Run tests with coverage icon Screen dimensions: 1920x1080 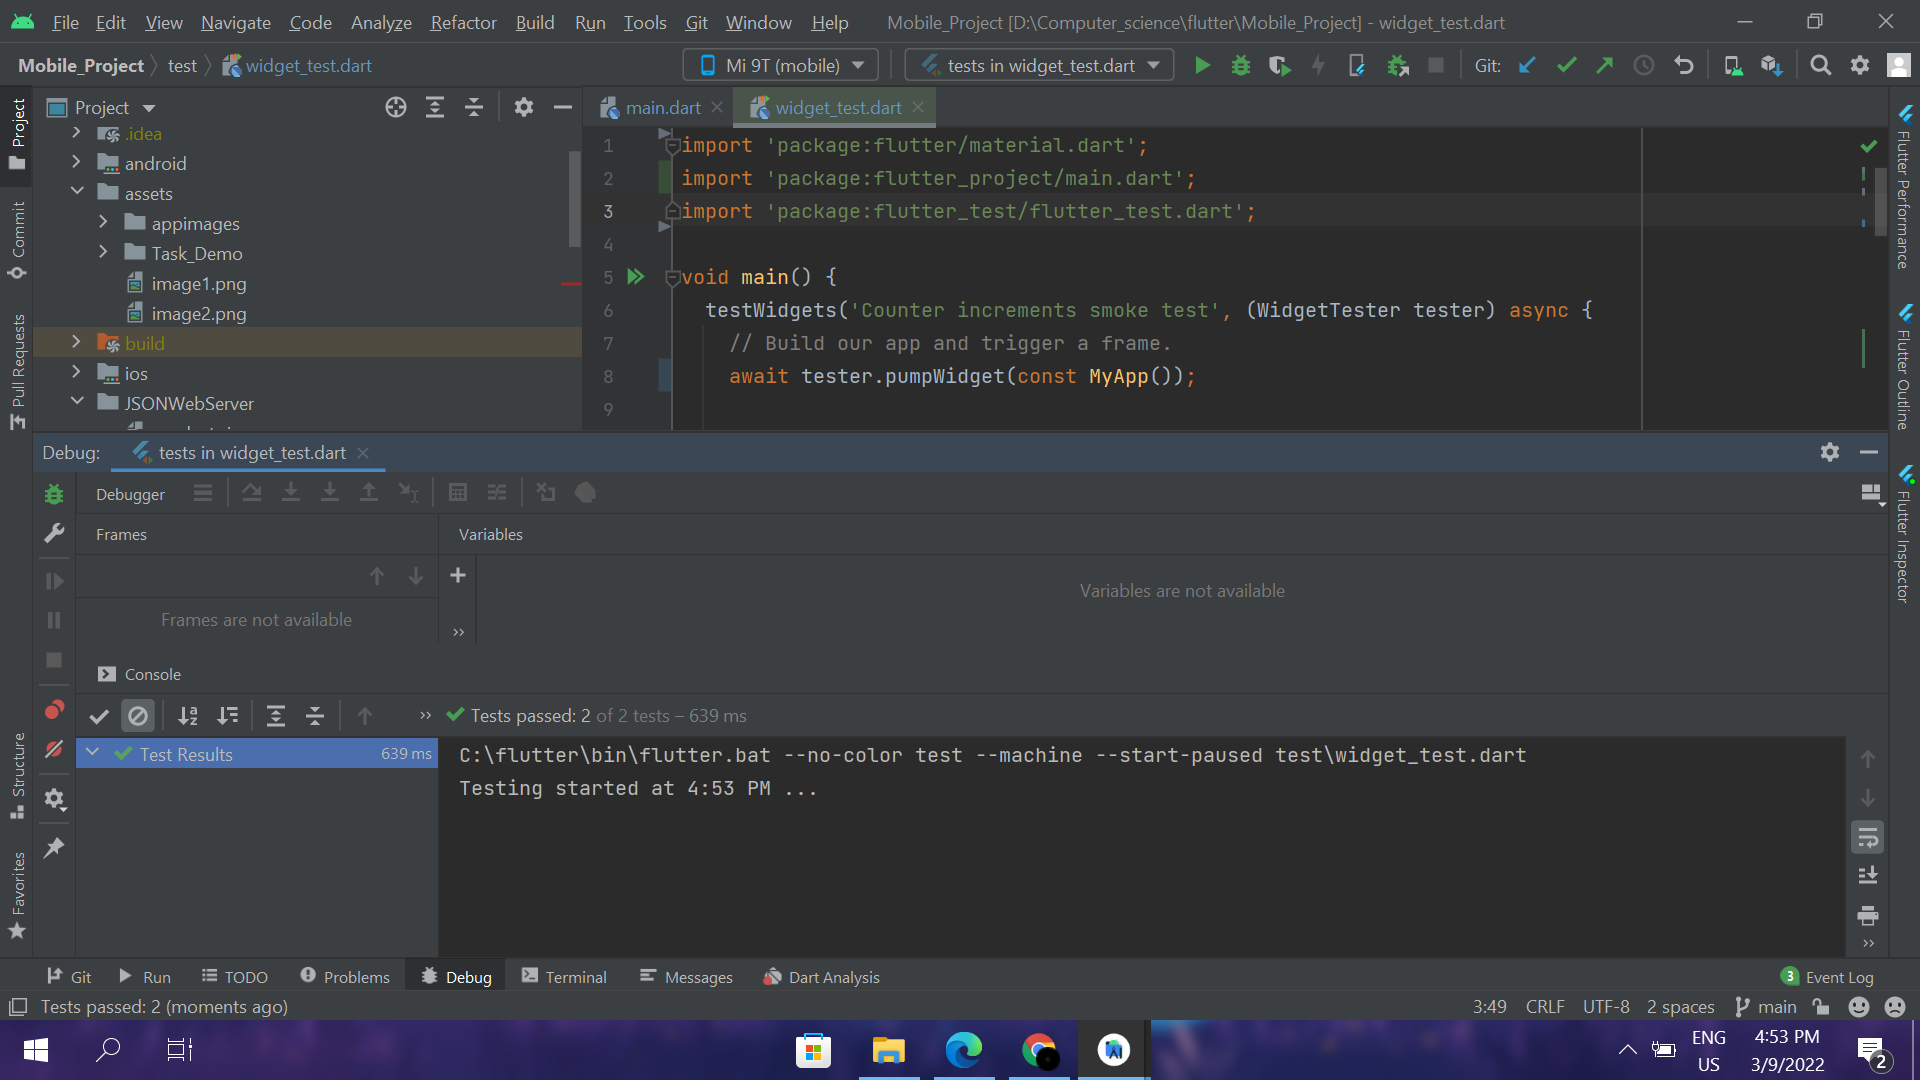point(1280,66)
